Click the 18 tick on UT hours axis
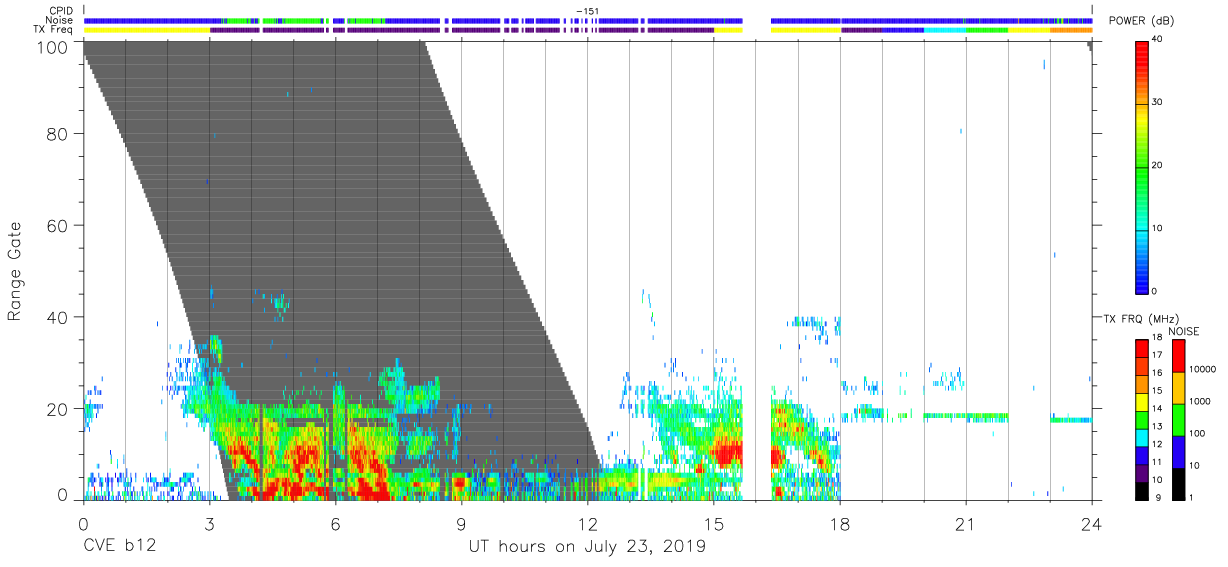 (x=840, y=525)
